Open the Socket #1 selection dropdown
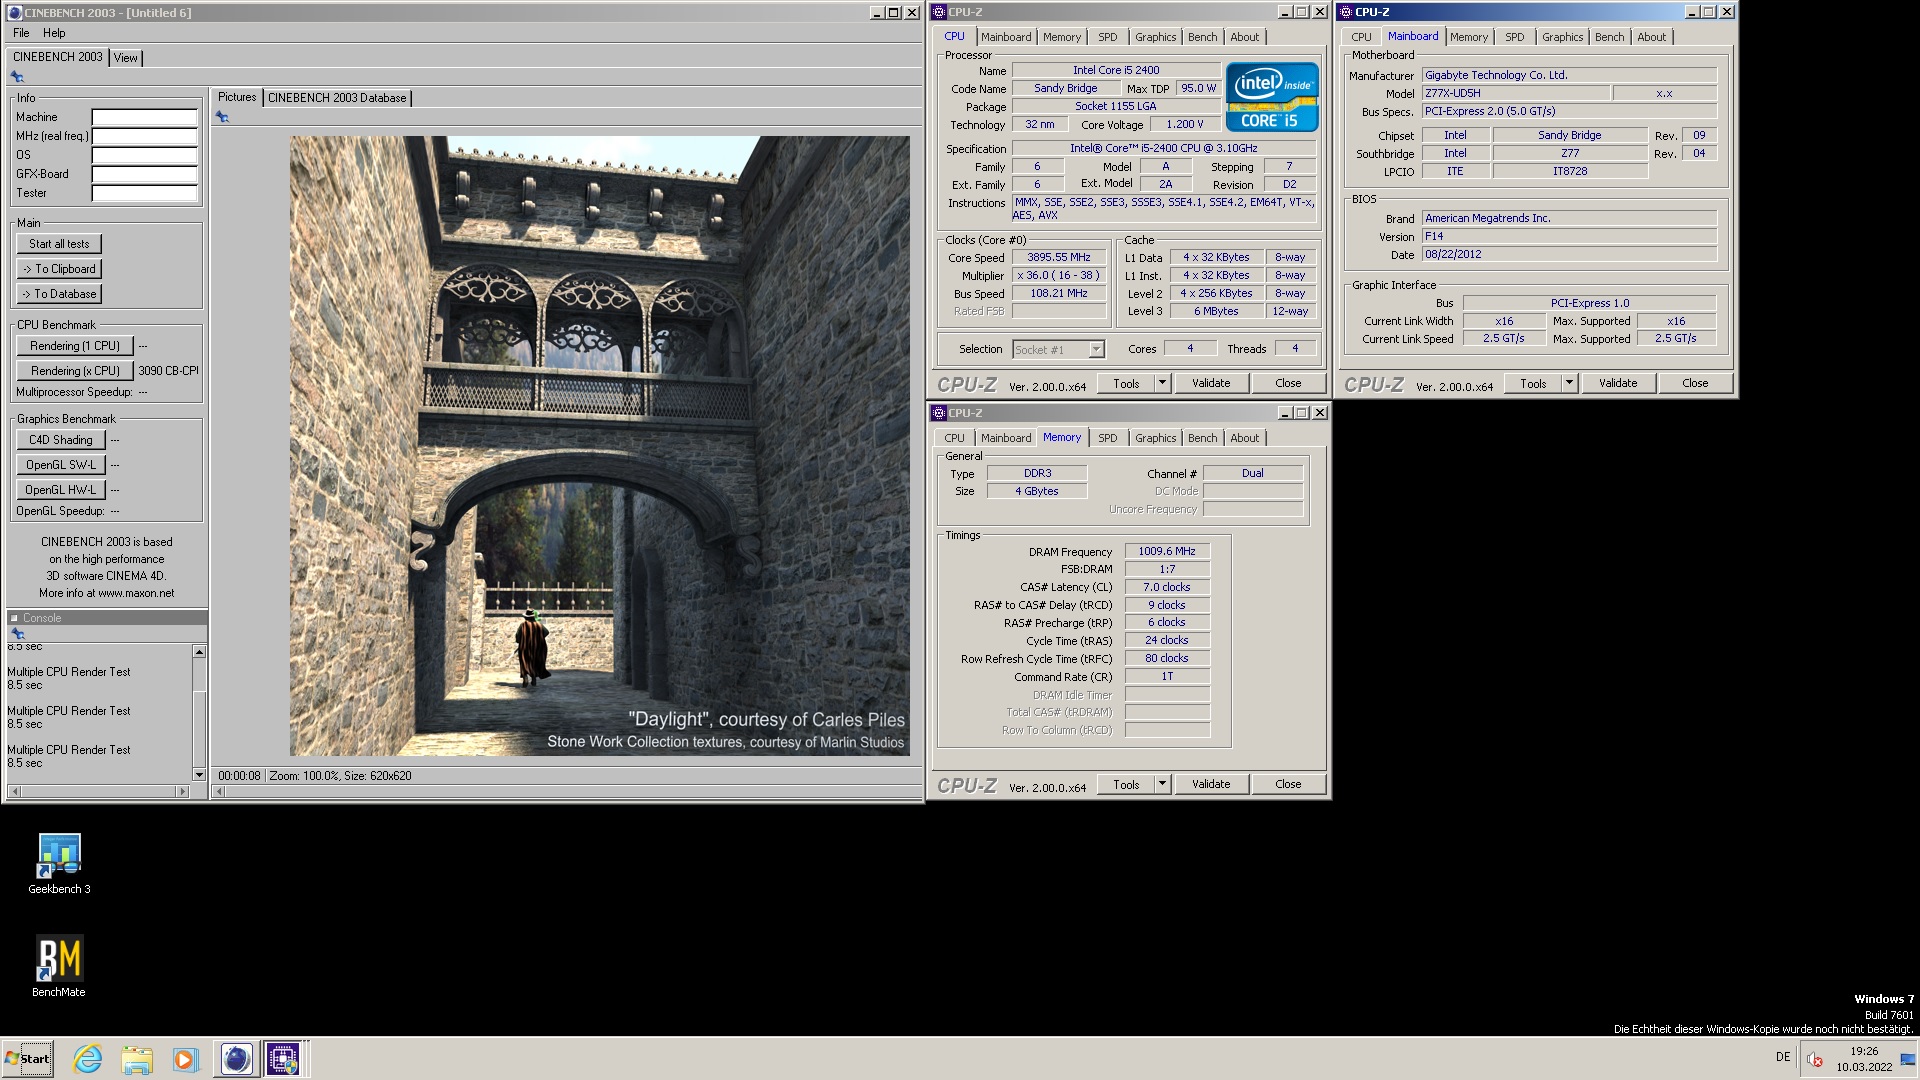The height and width of the screenshot is (1080, 1920). coord(1096,350)
